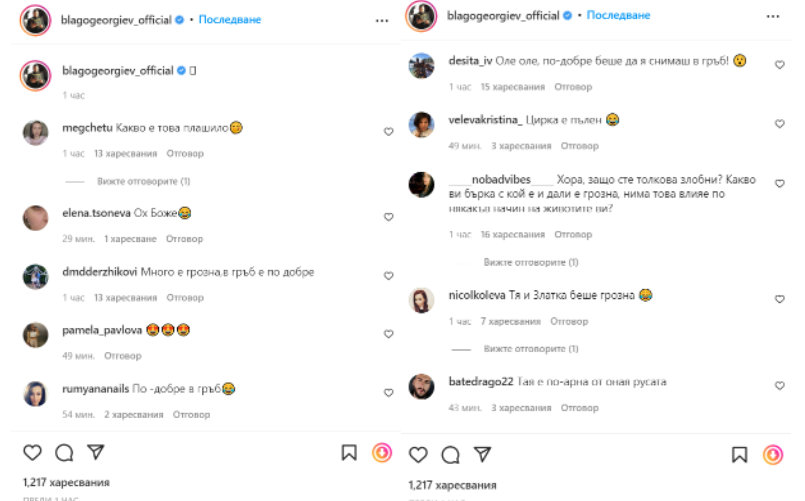Like megchetu's comment with the heart

(x=389, y=131)
